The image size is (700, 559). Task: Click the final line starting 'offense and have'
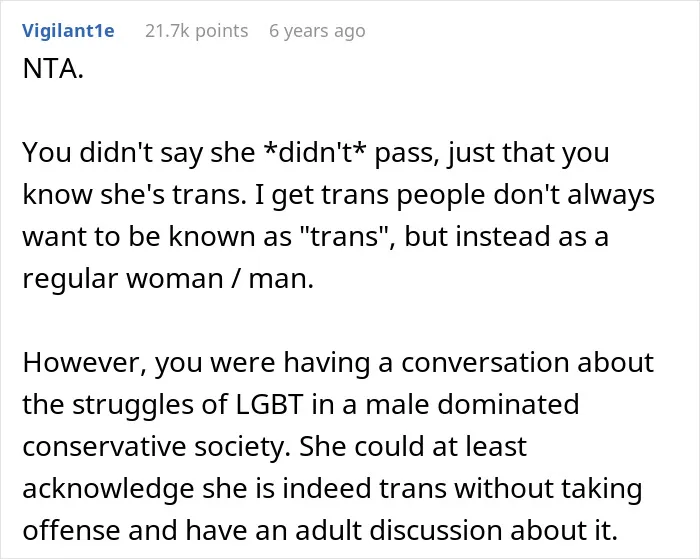320,530
